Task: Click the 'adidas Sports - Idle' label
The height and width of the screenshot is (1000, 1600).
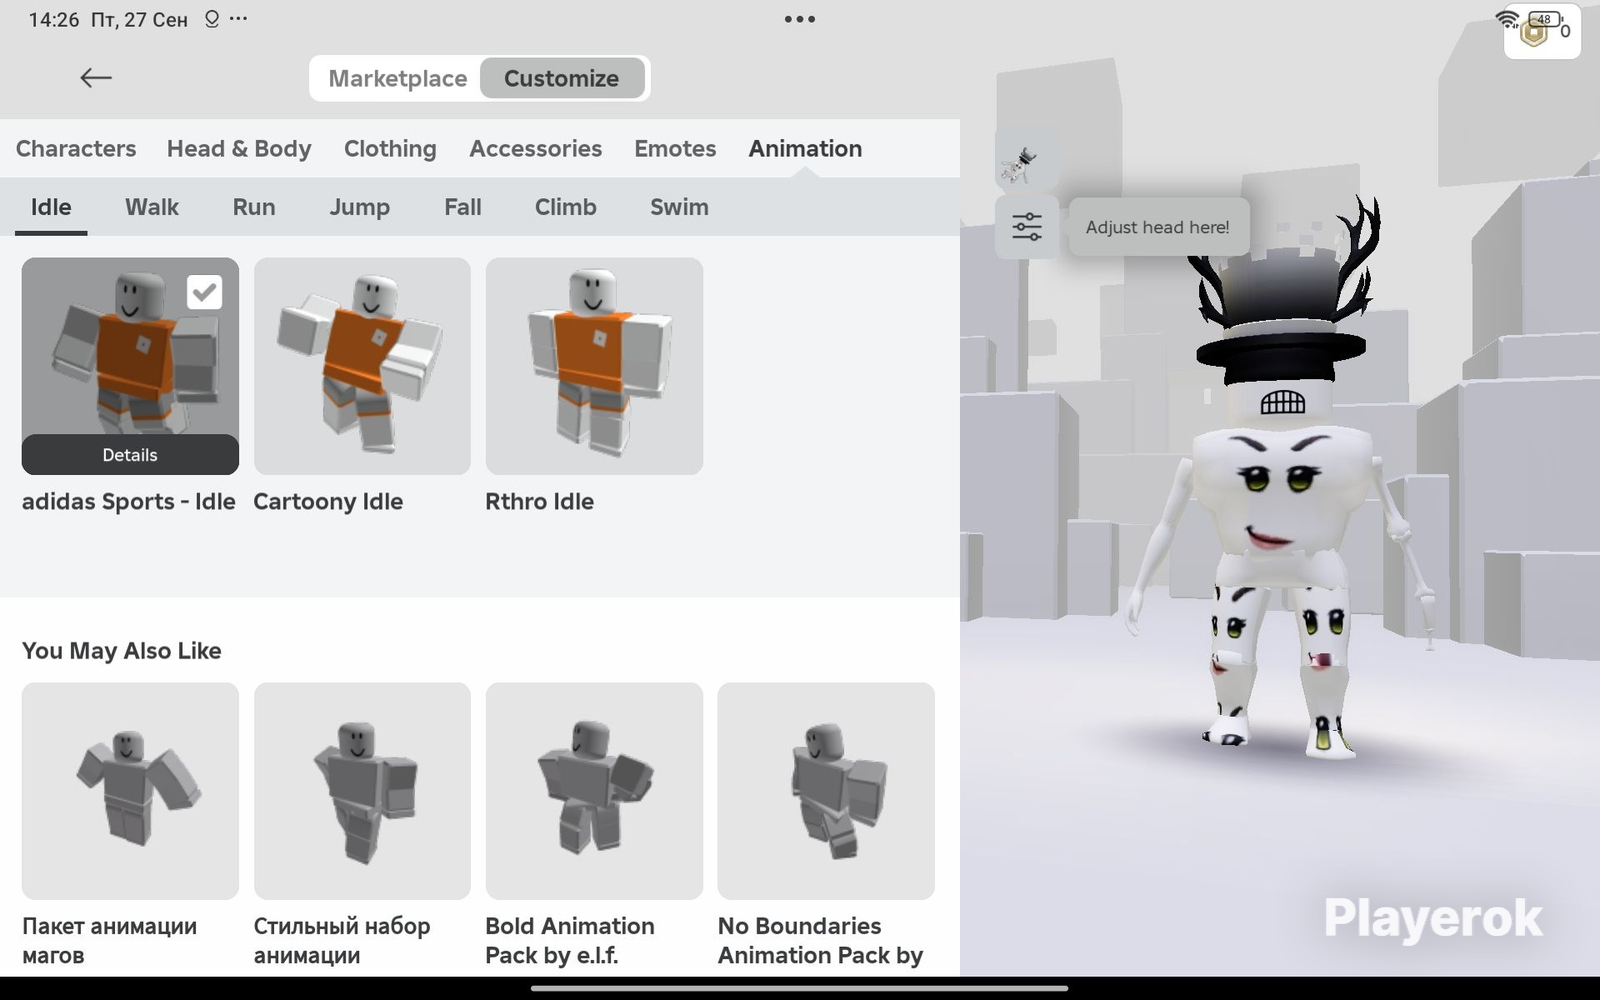Action: [129, 502]
